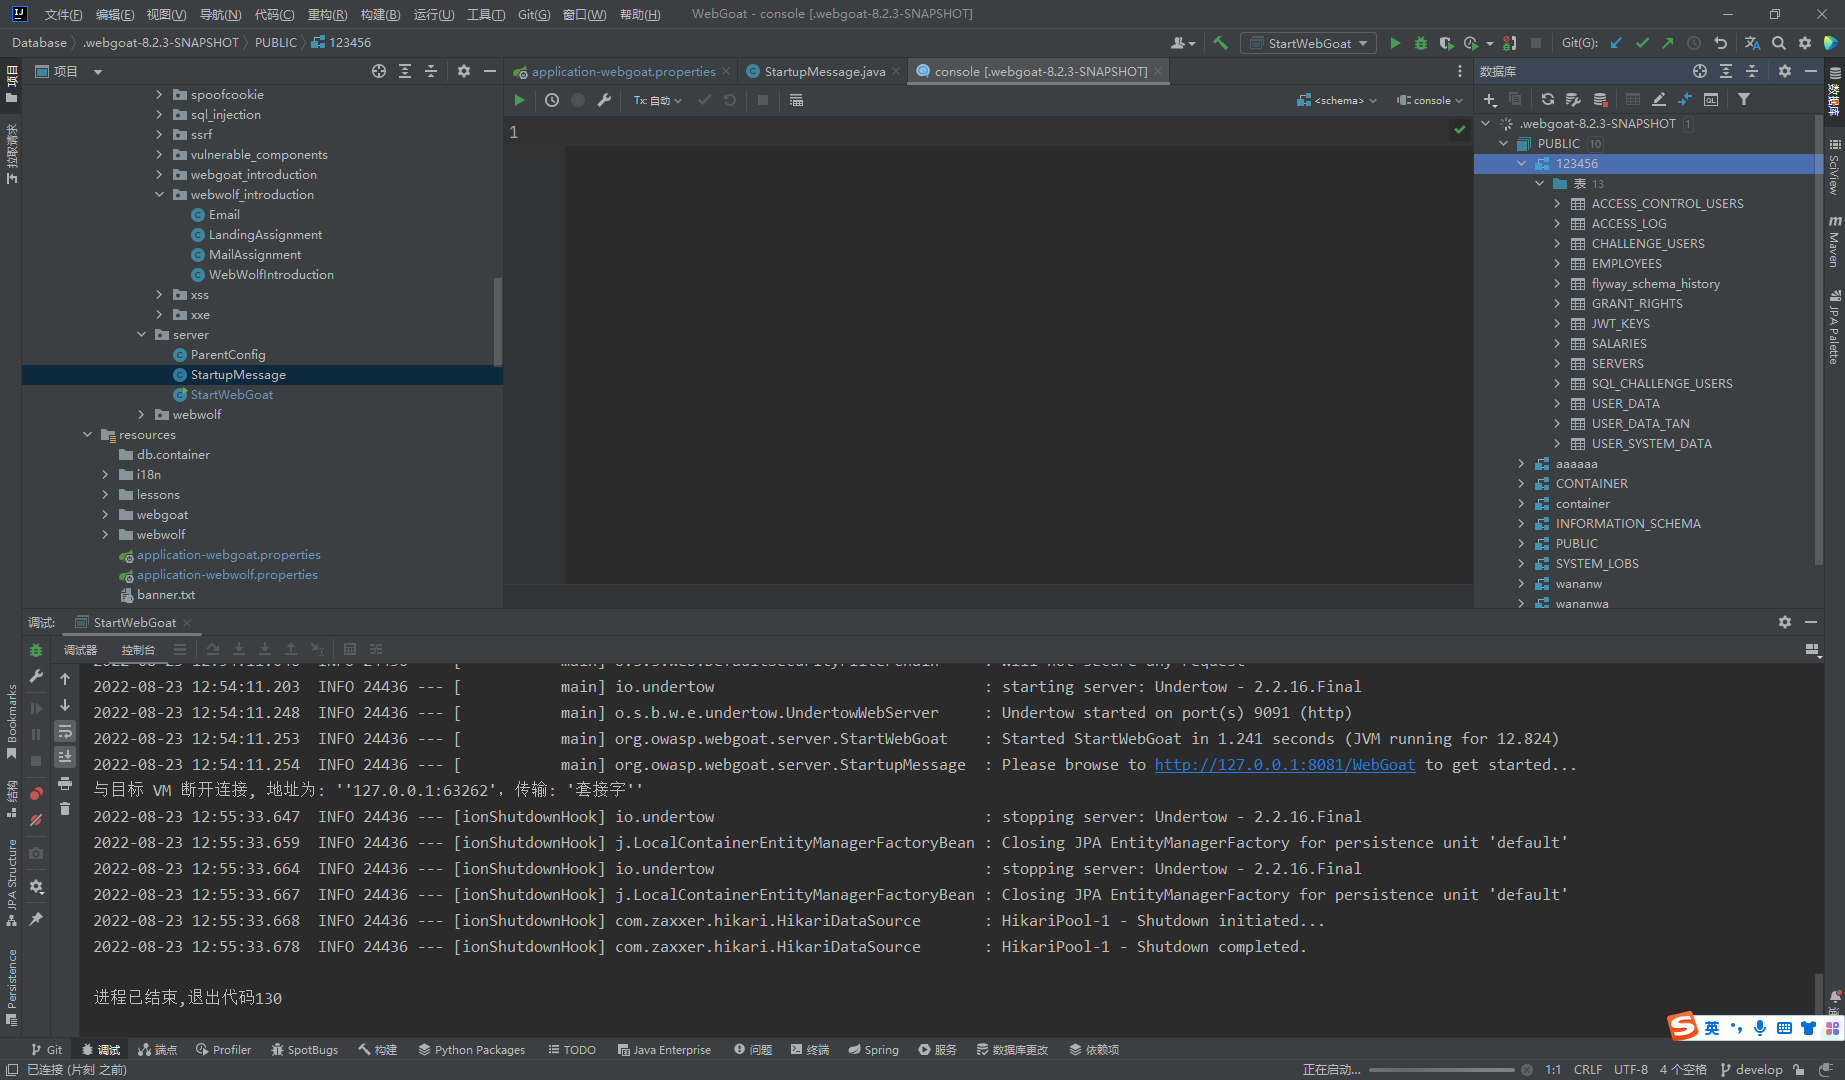The image size is (1845, 1080).
Task: Switch to StartupMessage.java tab
Action: [x=824, y=71]
